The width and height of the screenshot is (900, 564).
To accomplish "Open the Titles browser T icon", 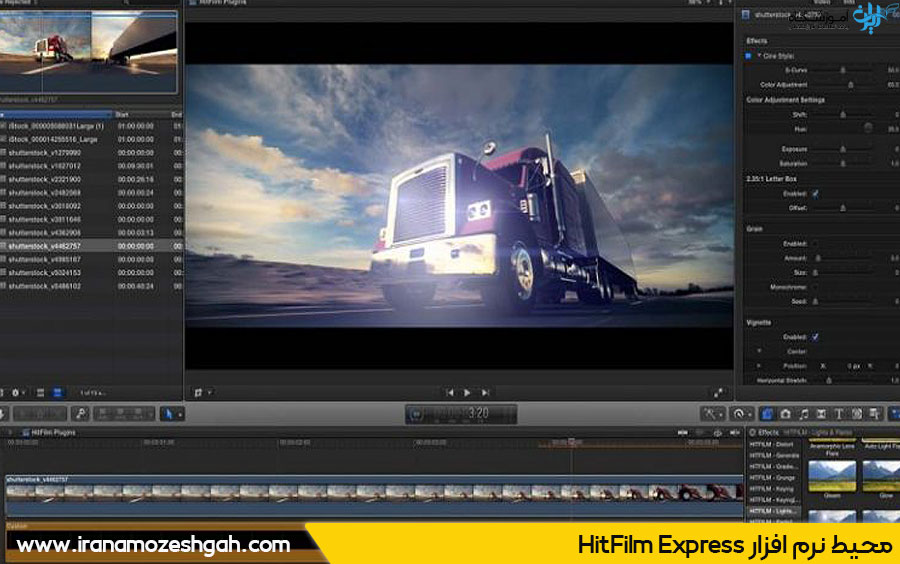I will click(x=839, y=414).
